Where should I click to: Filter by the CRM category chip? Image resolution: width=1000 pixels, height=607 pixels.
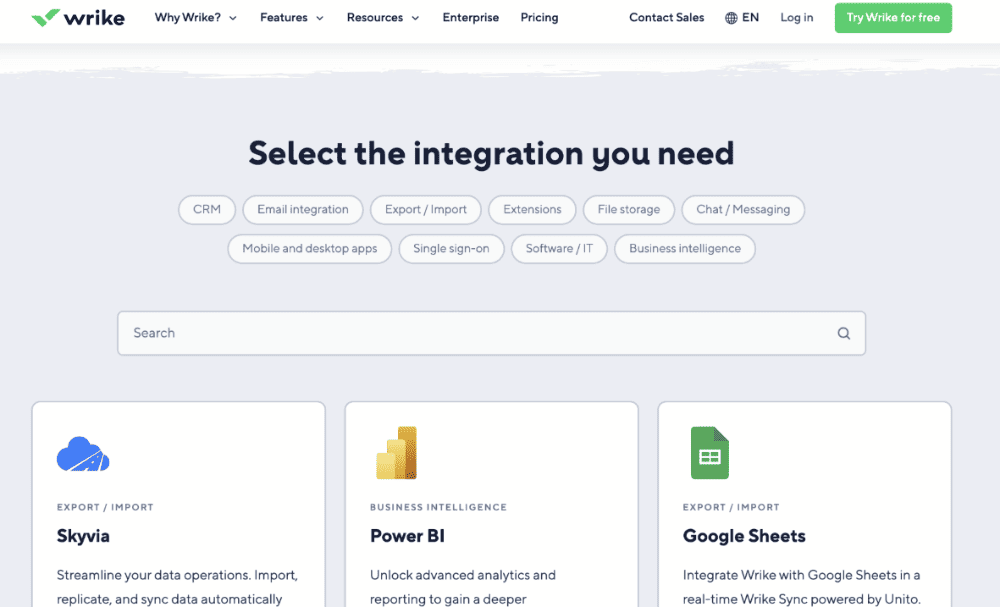click(x=207, y=210)
